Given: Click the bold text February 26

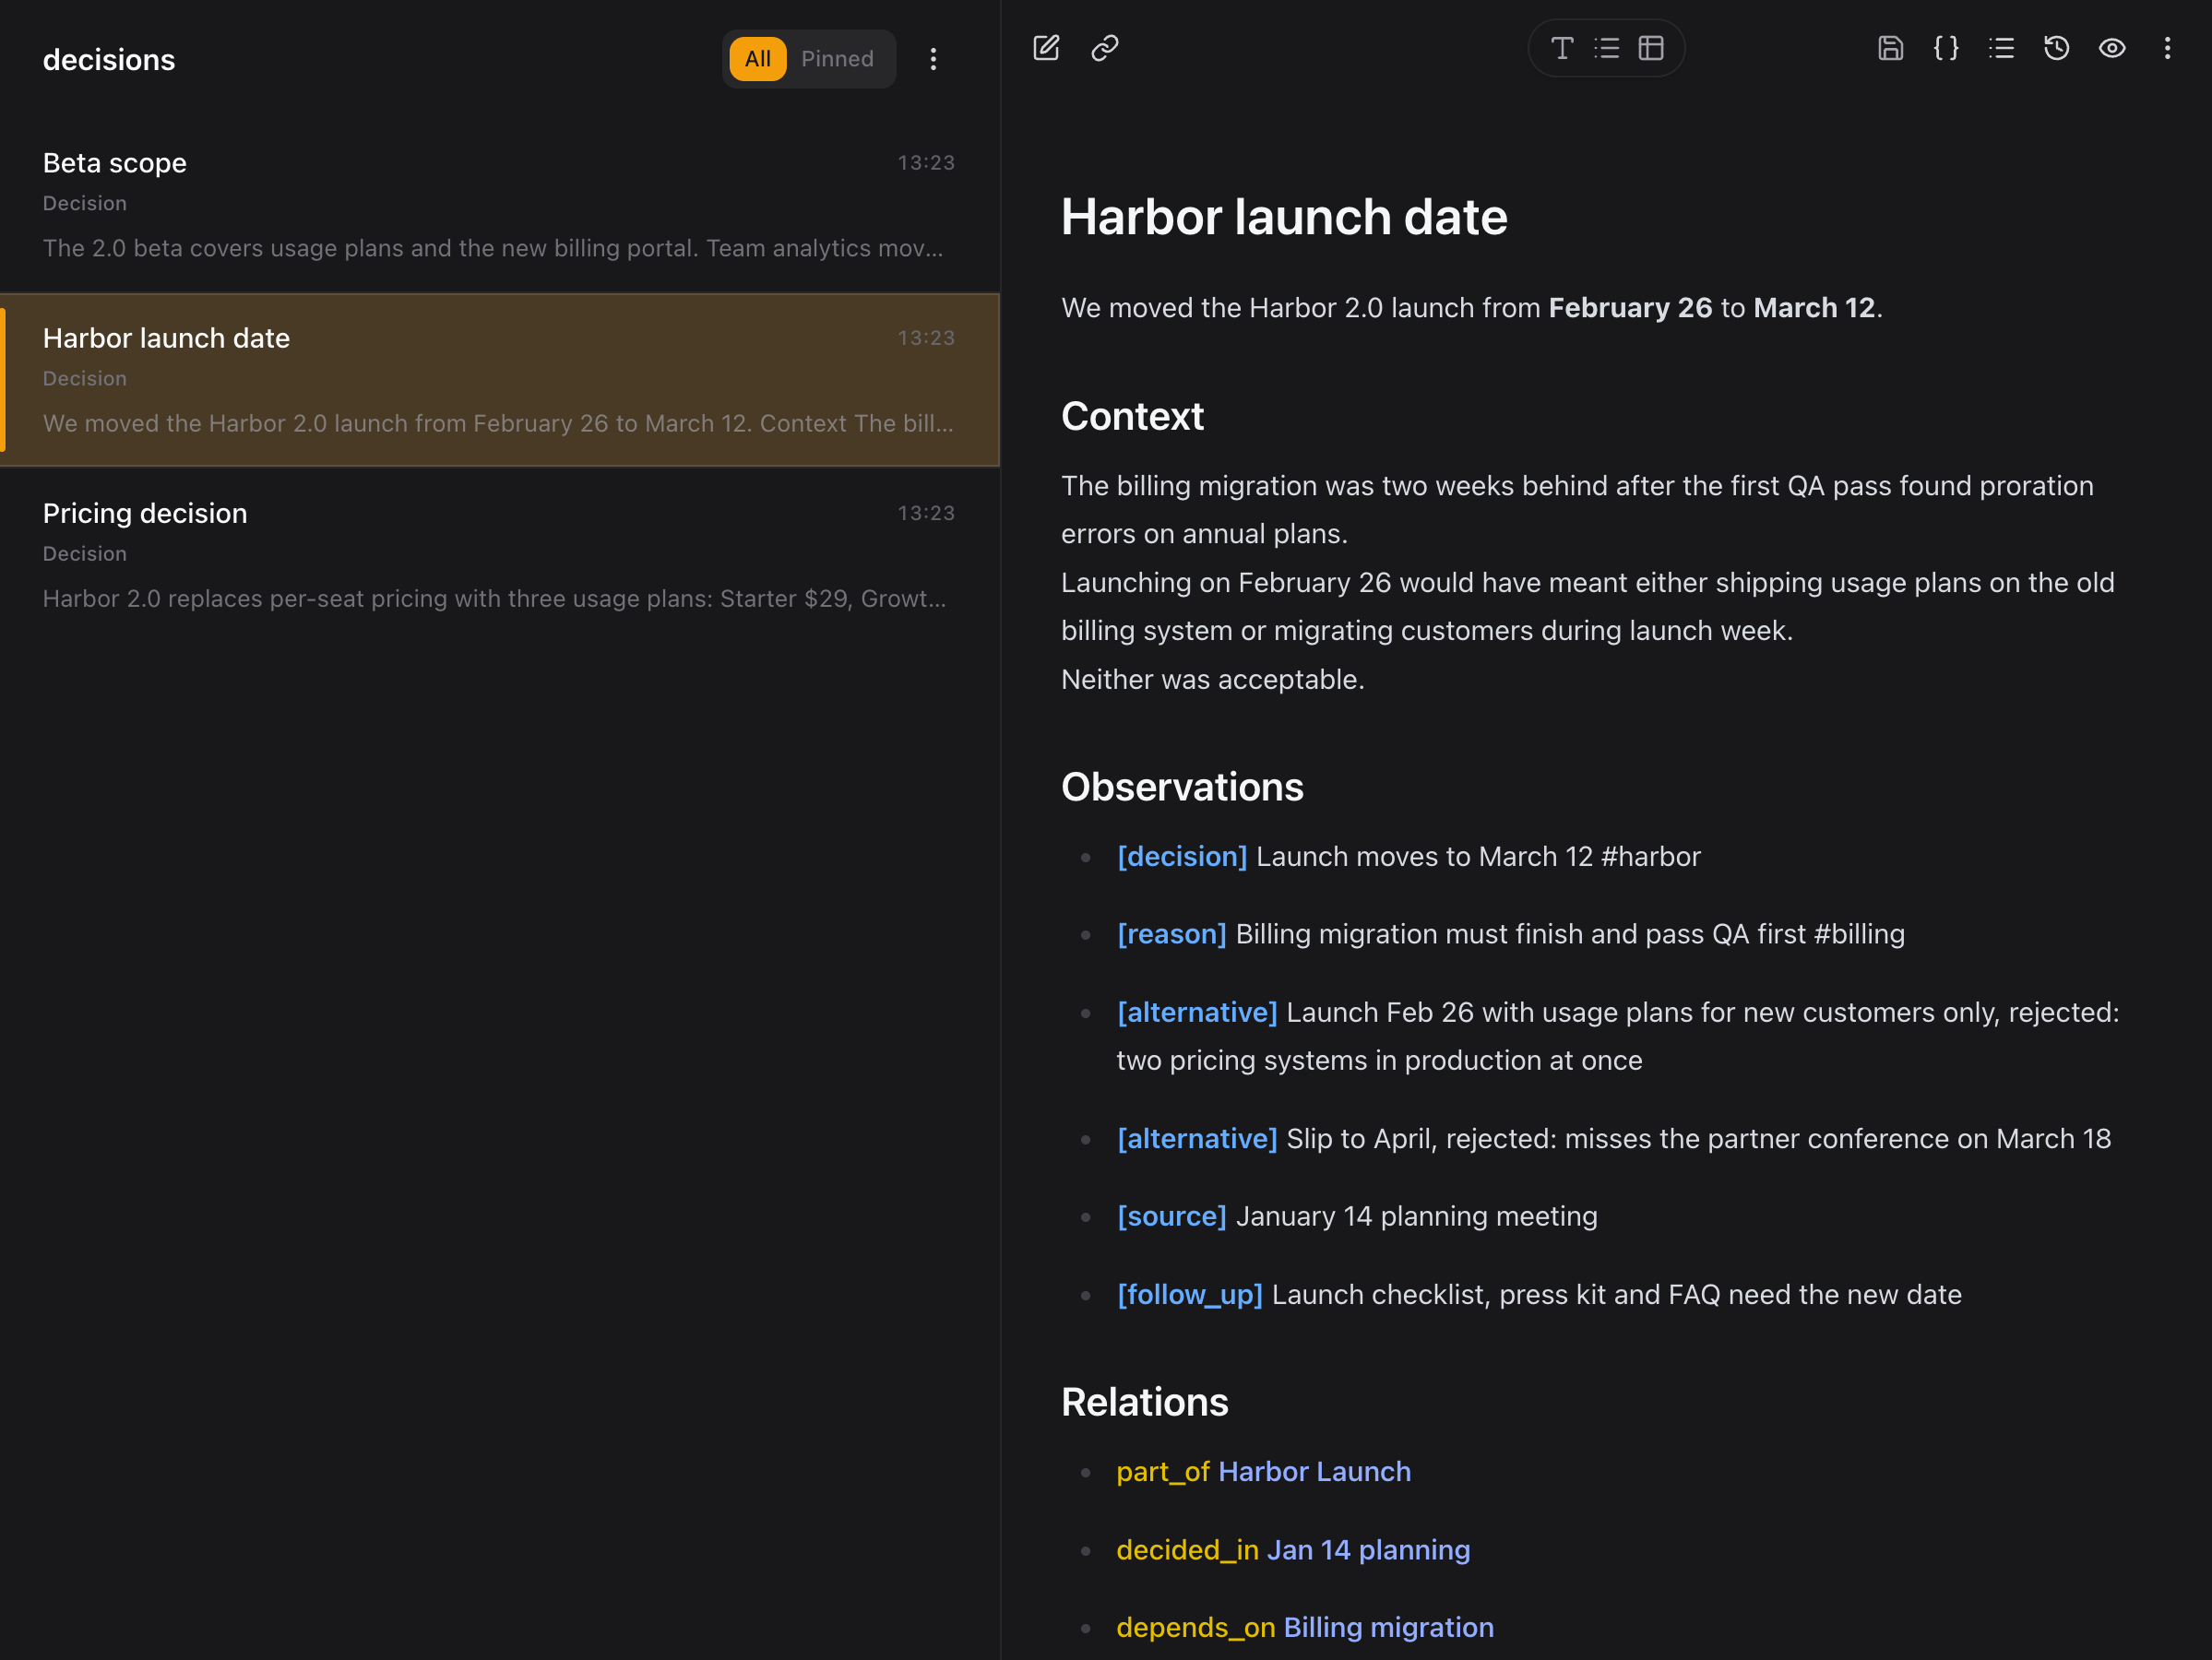Looking at the screenshot, I should [1630, 307].
